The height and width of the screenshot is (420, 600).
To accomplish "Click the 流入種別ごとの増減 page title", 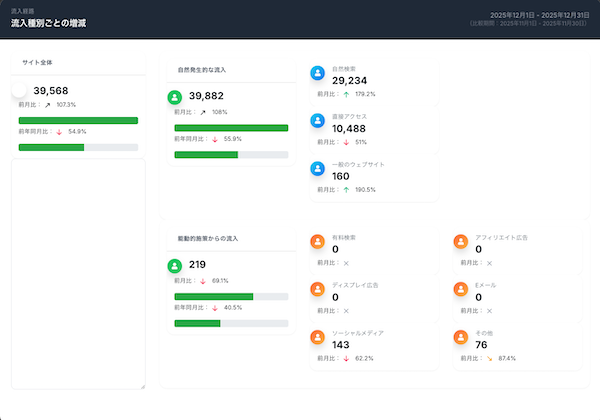I will pos(48,23).
